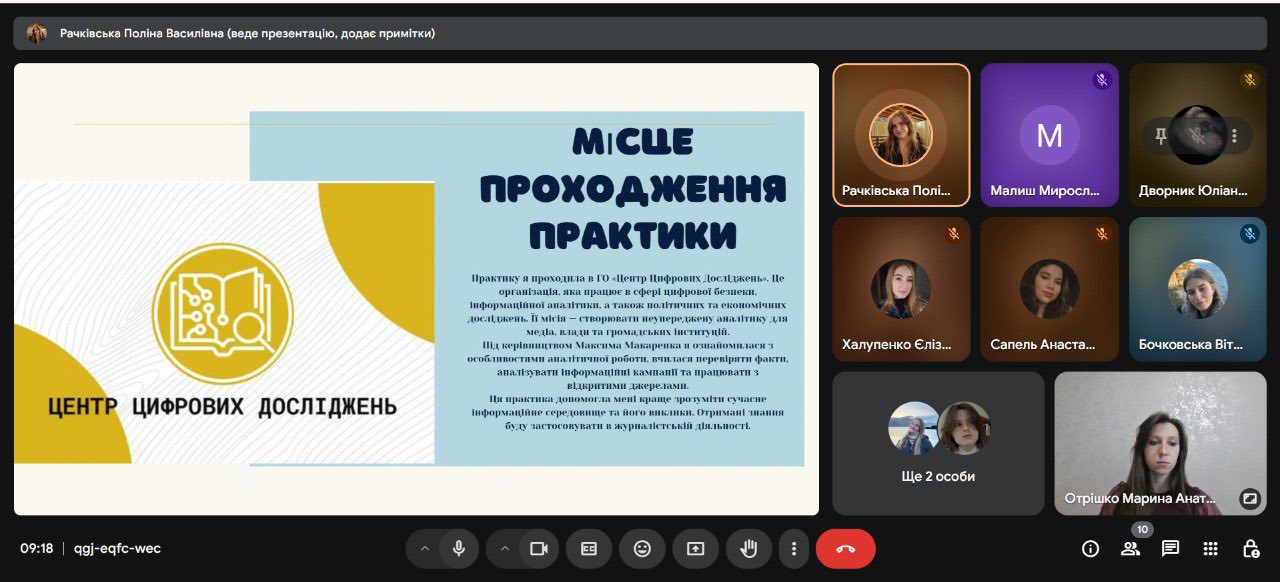Show the people list with 10 badge
The height and width of the screenshot is (582, 1280).
1131,548
